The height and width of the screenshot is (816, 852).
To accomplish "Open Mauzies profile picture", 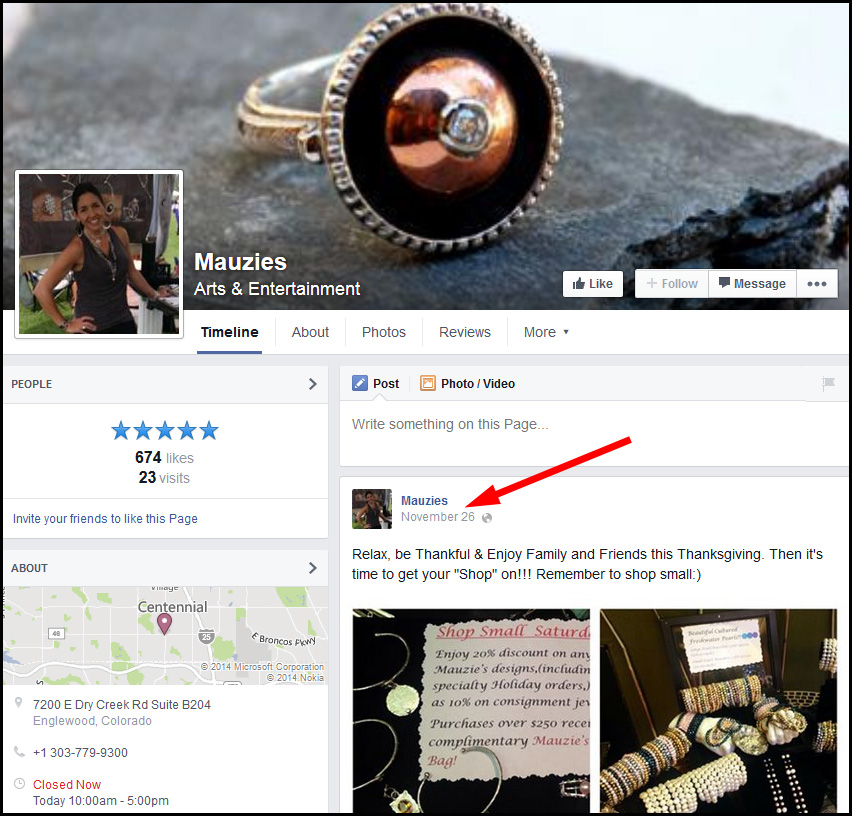I will 99,254.
